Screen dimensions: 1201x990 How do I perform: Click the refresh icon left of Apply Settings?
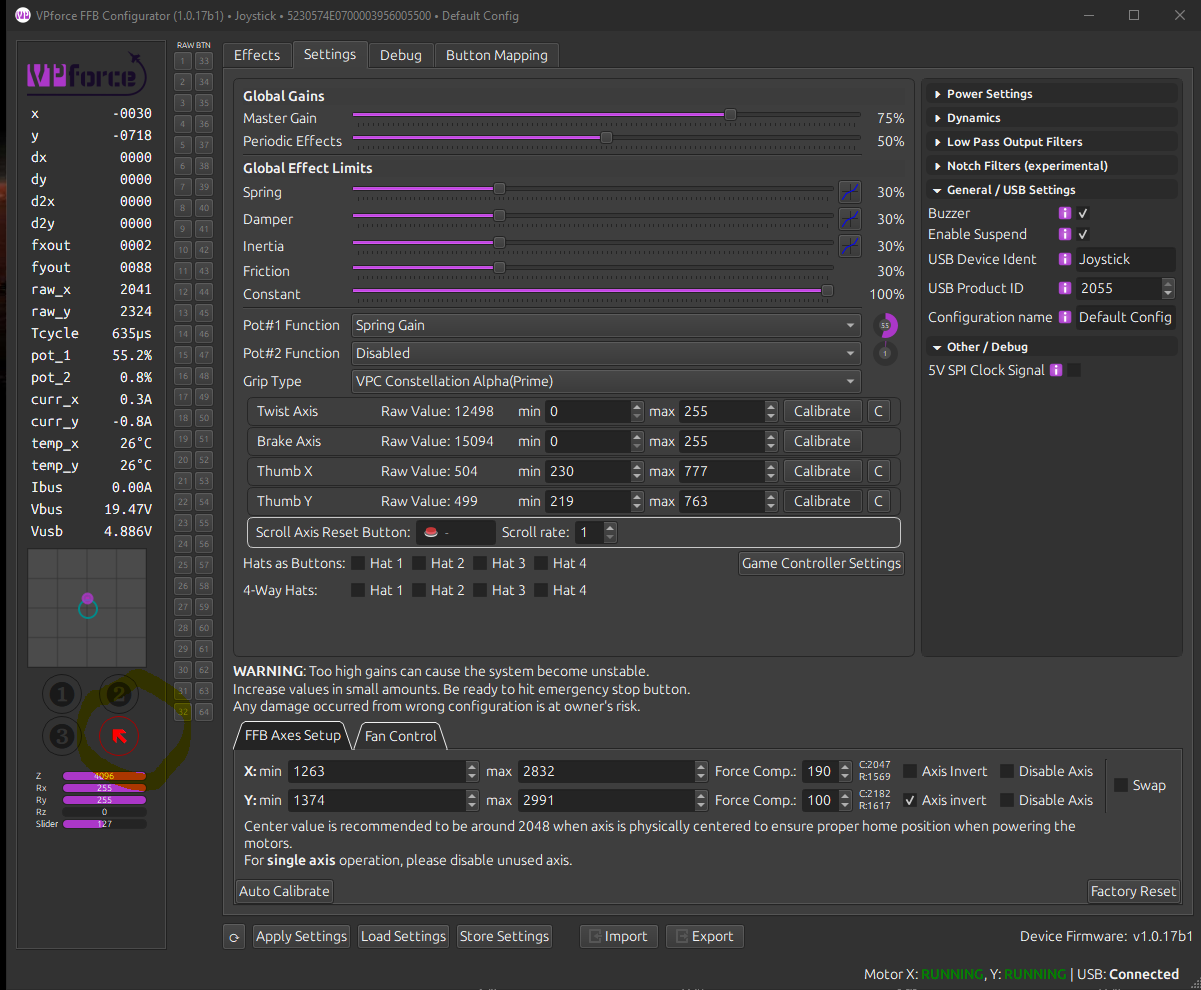tap(234, 937)
